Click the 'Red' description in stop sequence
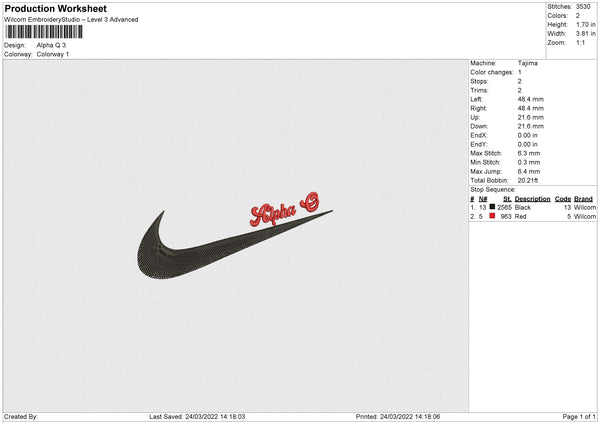 520,217
